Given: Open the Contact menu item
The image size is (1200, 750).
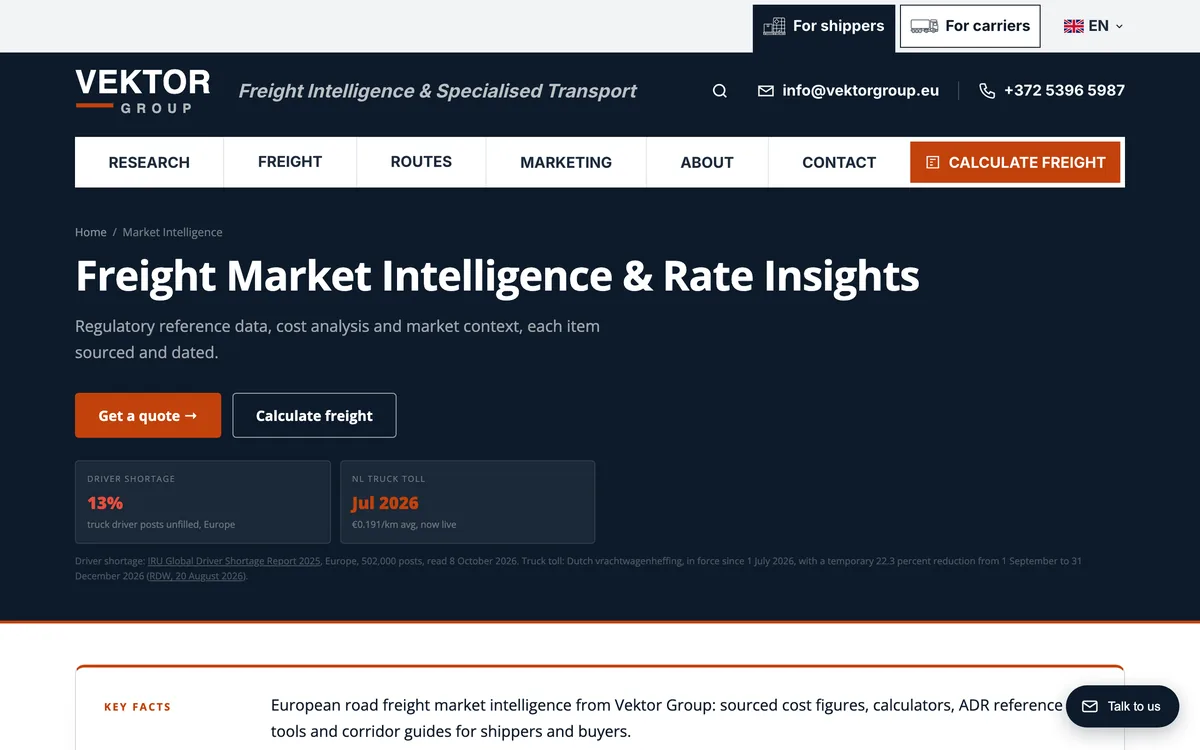Looking at the screenshot, I should [x=839, y=162].
